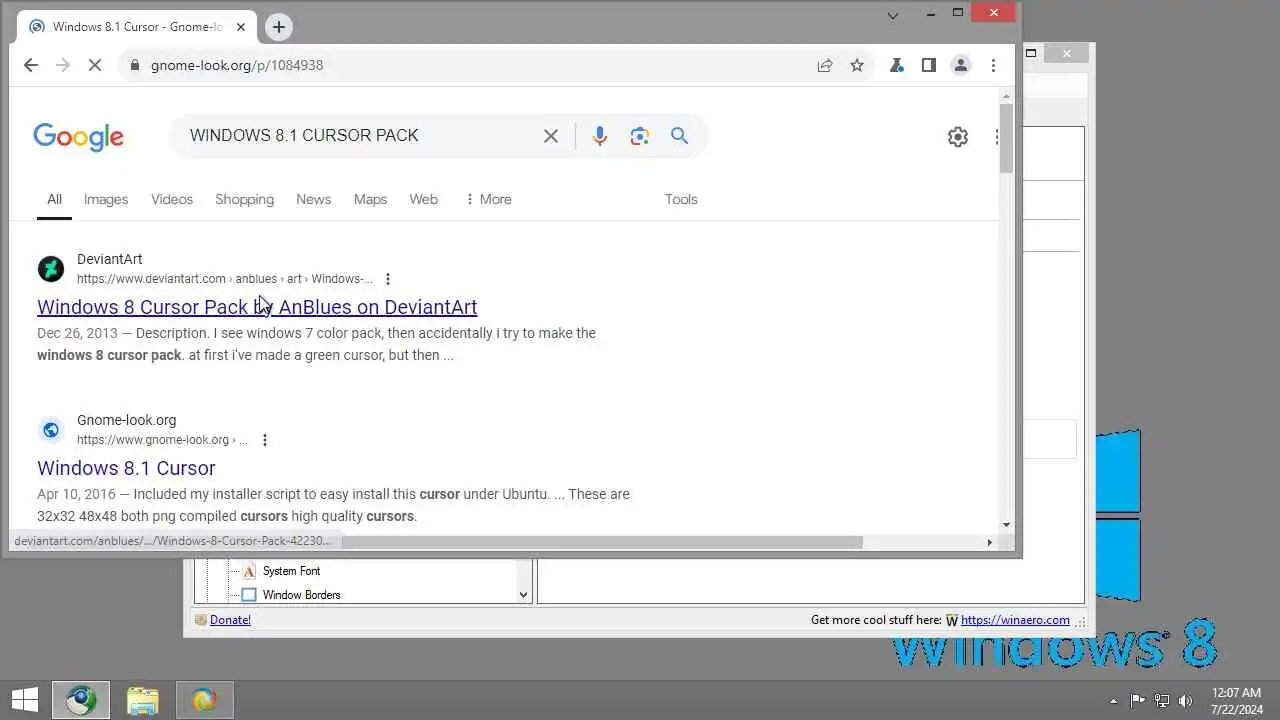Open Gnome-look.org result options menu

click(264, 440)
